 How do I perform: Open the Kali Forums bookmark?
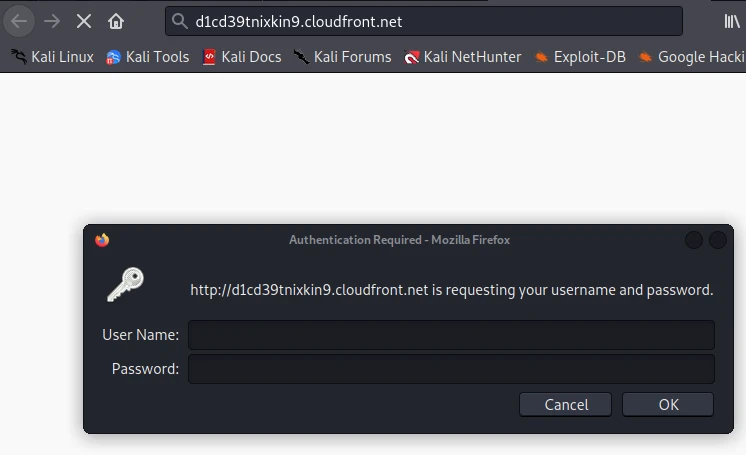(x=342, y=57)
